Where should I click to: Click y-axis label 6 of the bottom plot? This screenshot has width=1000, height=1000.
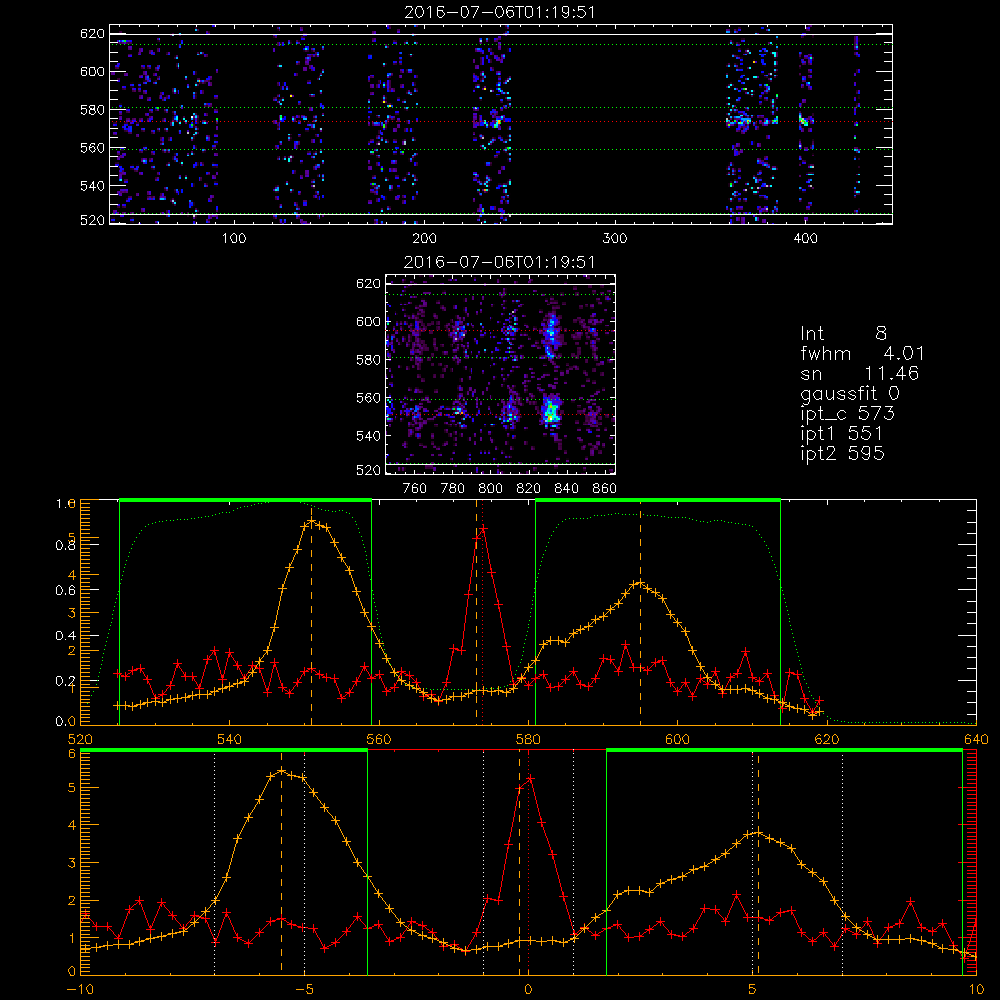click(x=71, y=753)
